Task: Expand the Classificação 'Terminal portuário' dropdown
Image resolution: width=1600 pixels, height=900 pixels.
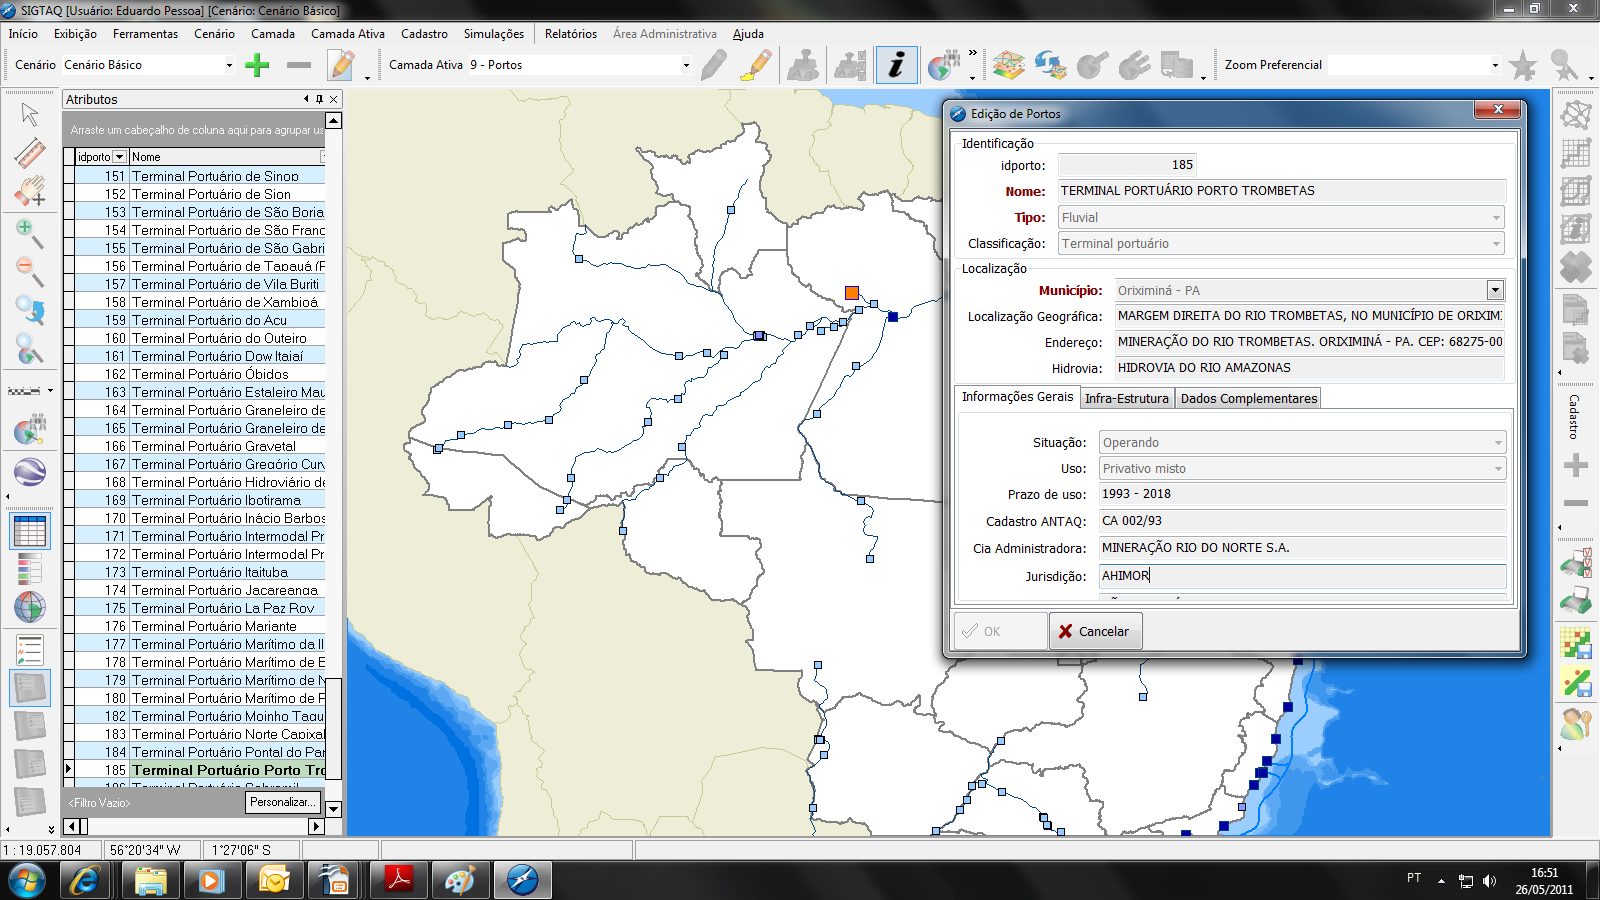Action: tap(1496, 243)
